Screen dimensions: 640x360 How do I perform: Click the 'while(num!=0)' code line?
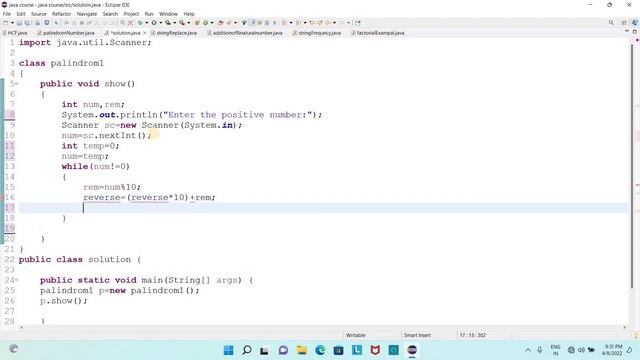[x=96, y=166]
